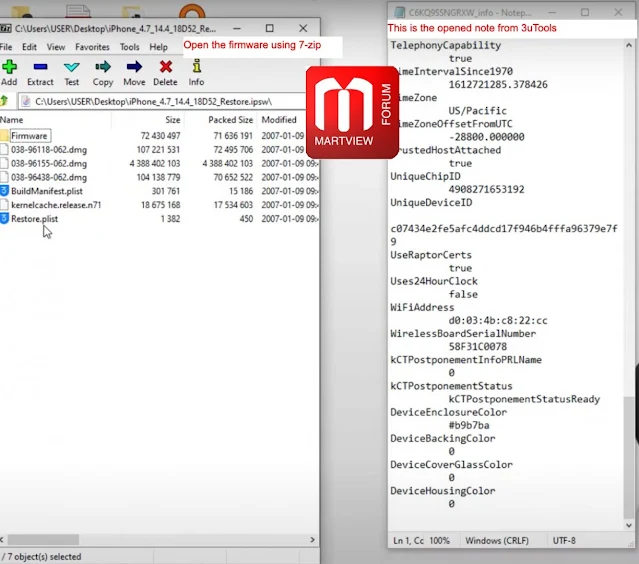Open the File menu in 7-Zip
The image size is (639, 564).
point(6,47)
